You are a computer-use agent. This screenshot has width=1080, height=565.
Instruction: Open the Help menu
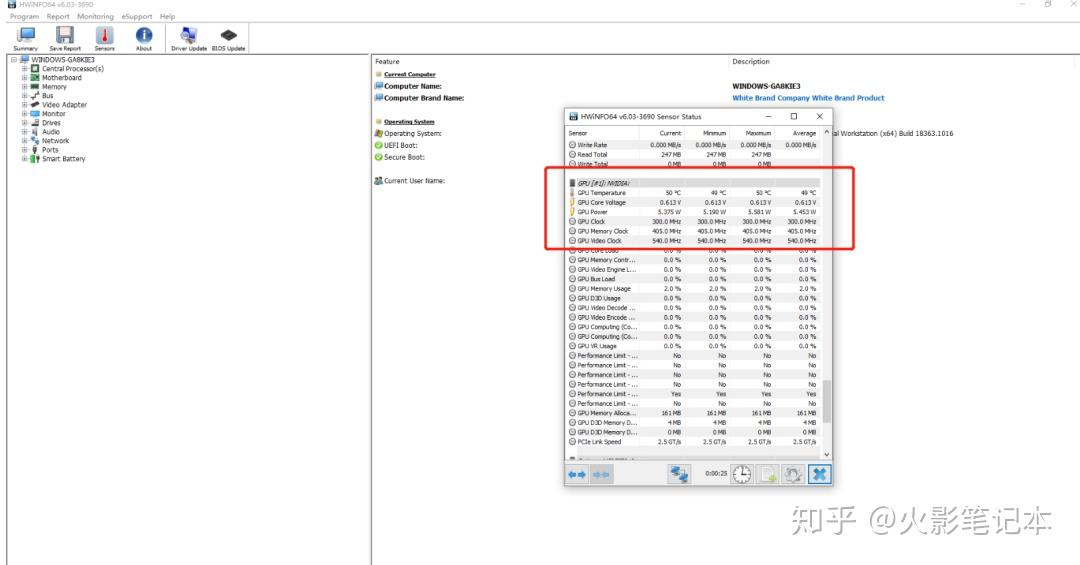click(167, 17)
